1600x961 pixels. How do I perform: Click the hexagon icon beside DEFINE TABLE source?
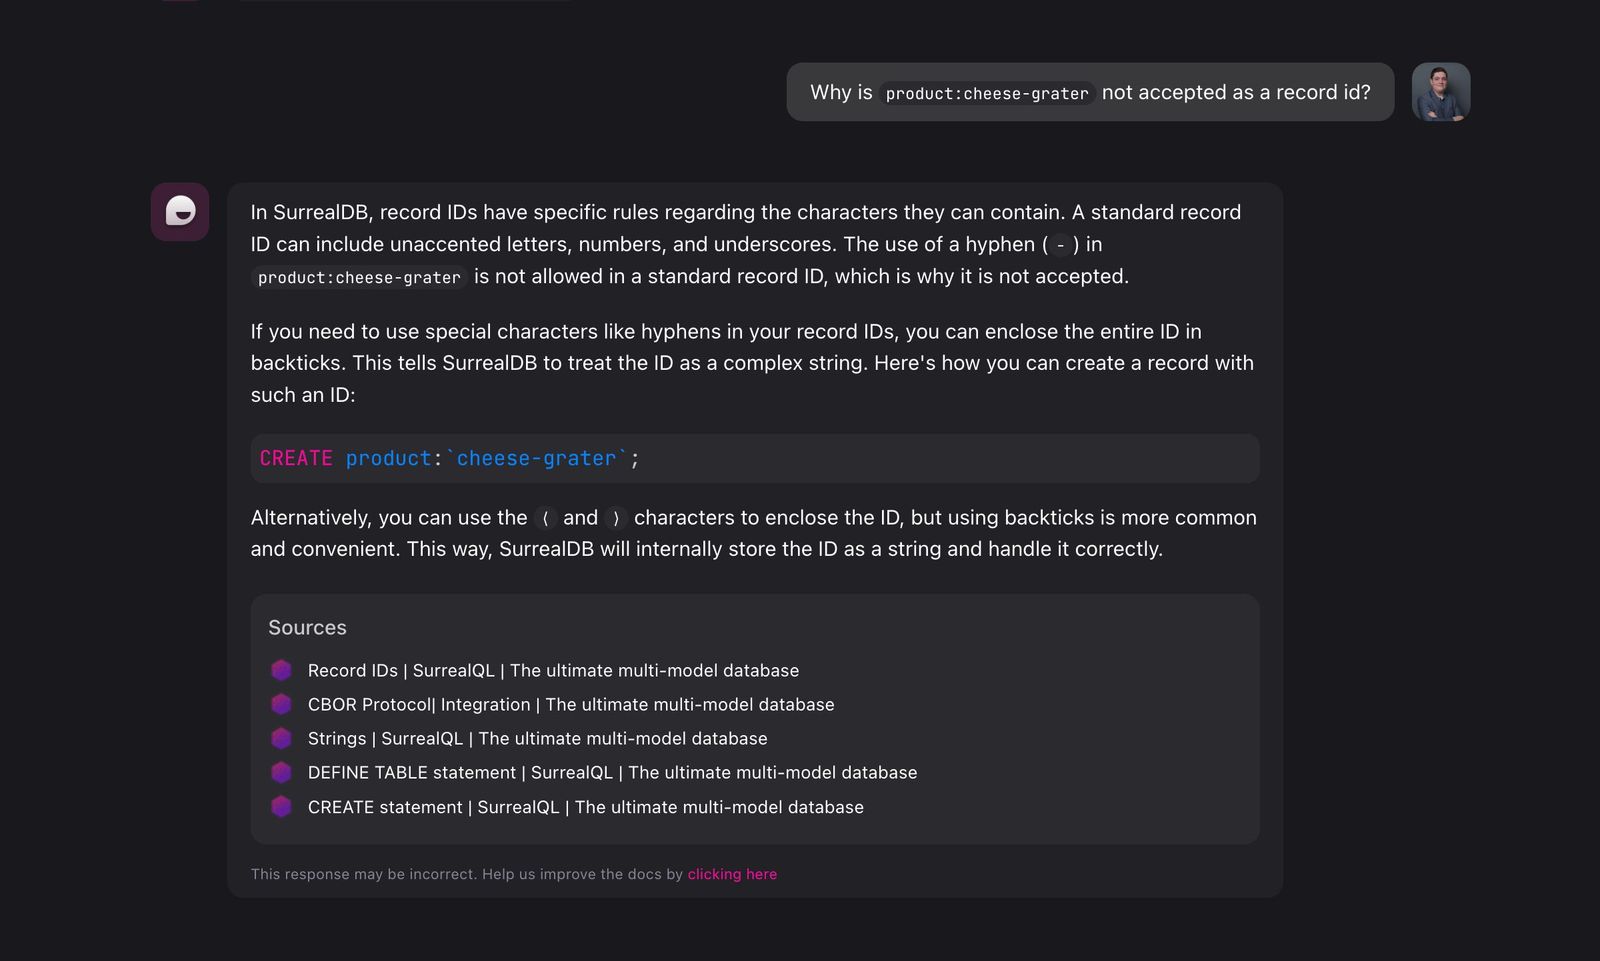(281, 772)
